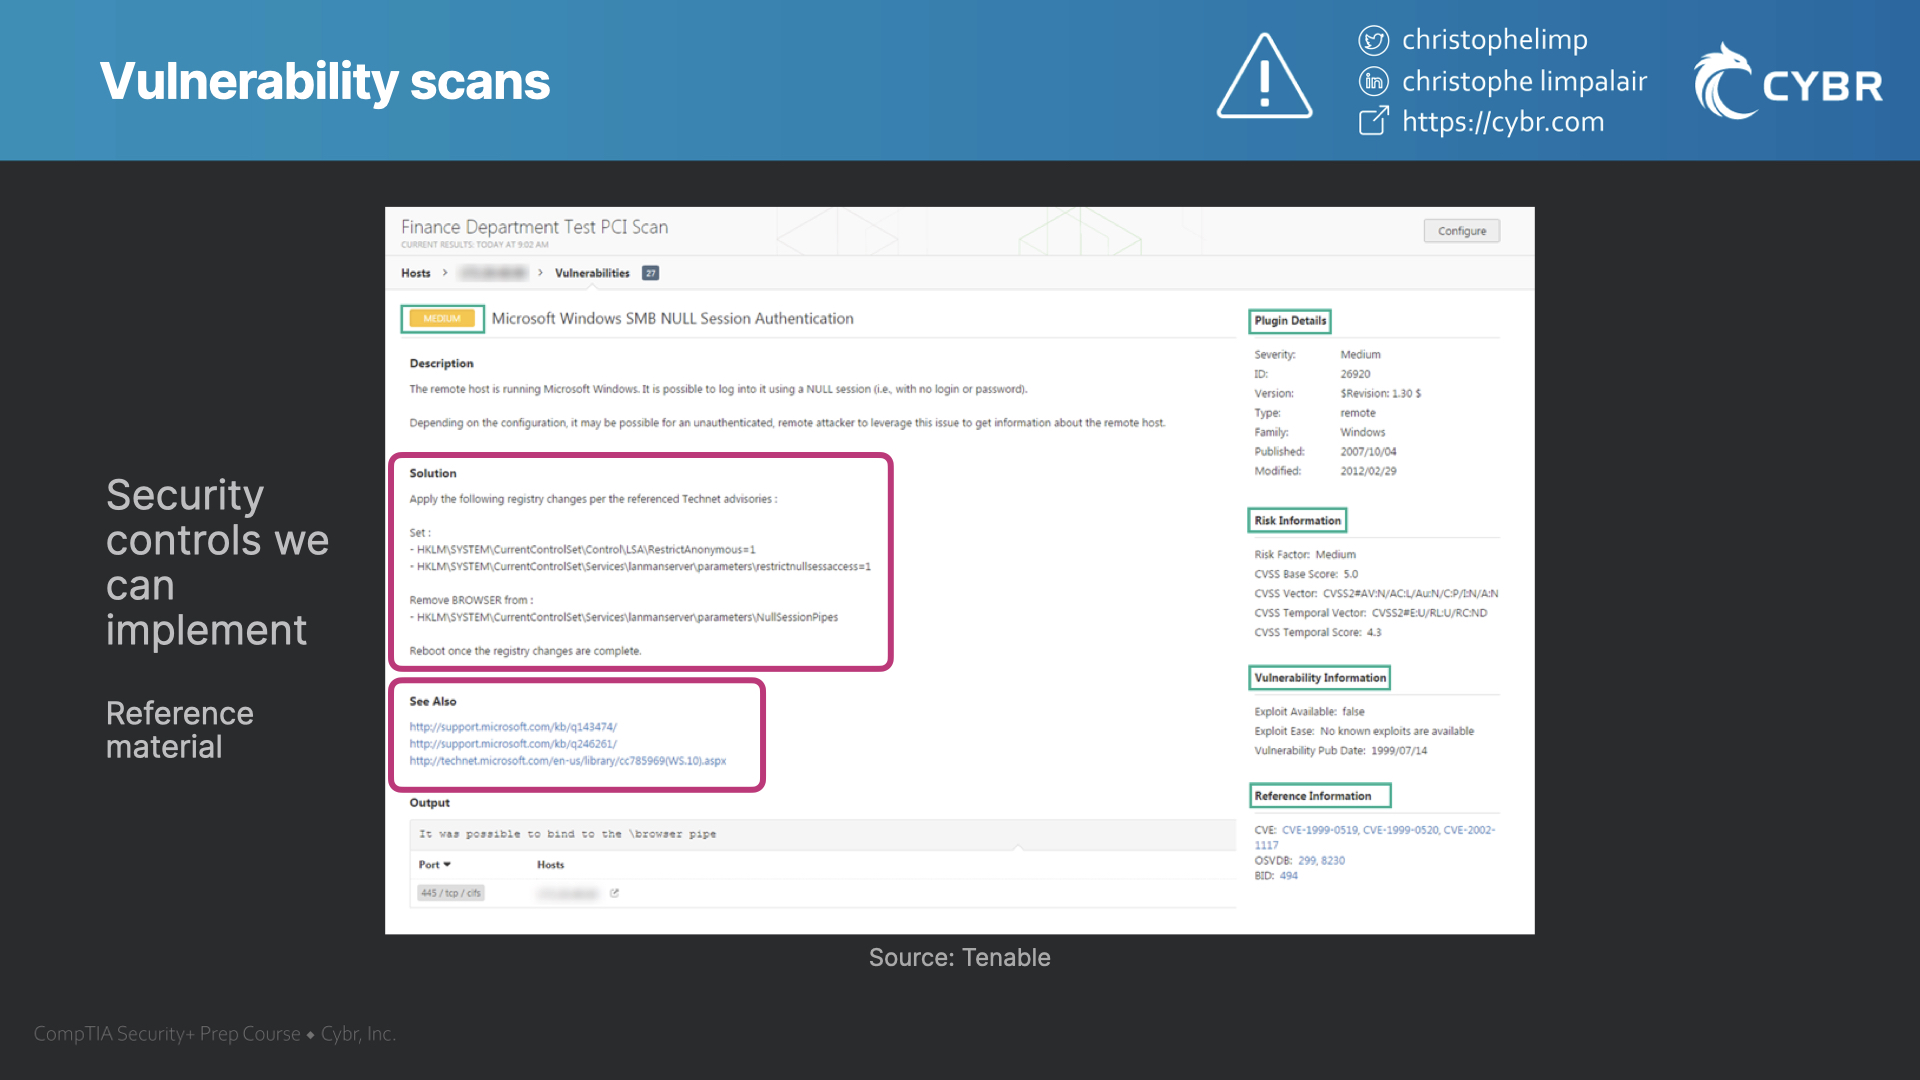Click the Plugin Details heading
The image size is (1920, 1080).
coord(1290,321)
